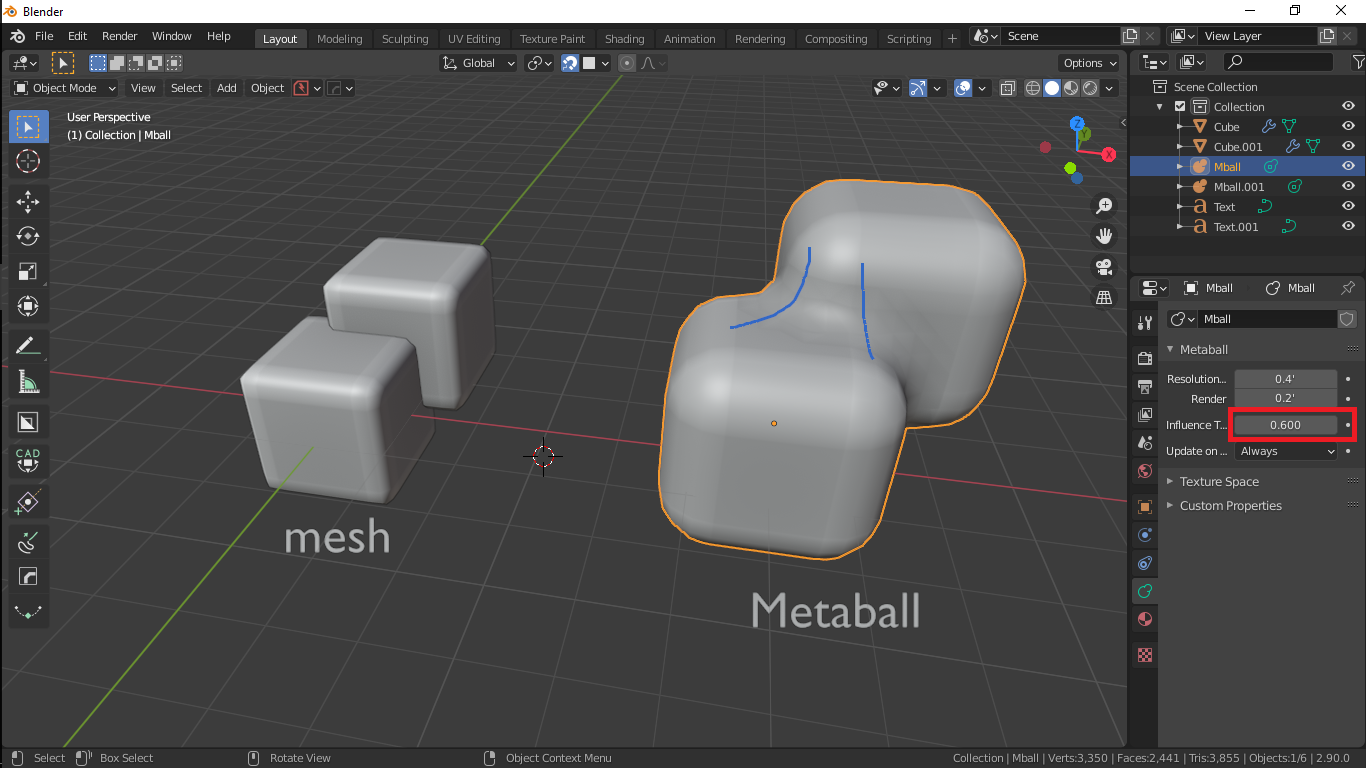The image size is (1366, 768).
Task: Open the Update on 'Always' dropdown
Action: [1286, 451]
